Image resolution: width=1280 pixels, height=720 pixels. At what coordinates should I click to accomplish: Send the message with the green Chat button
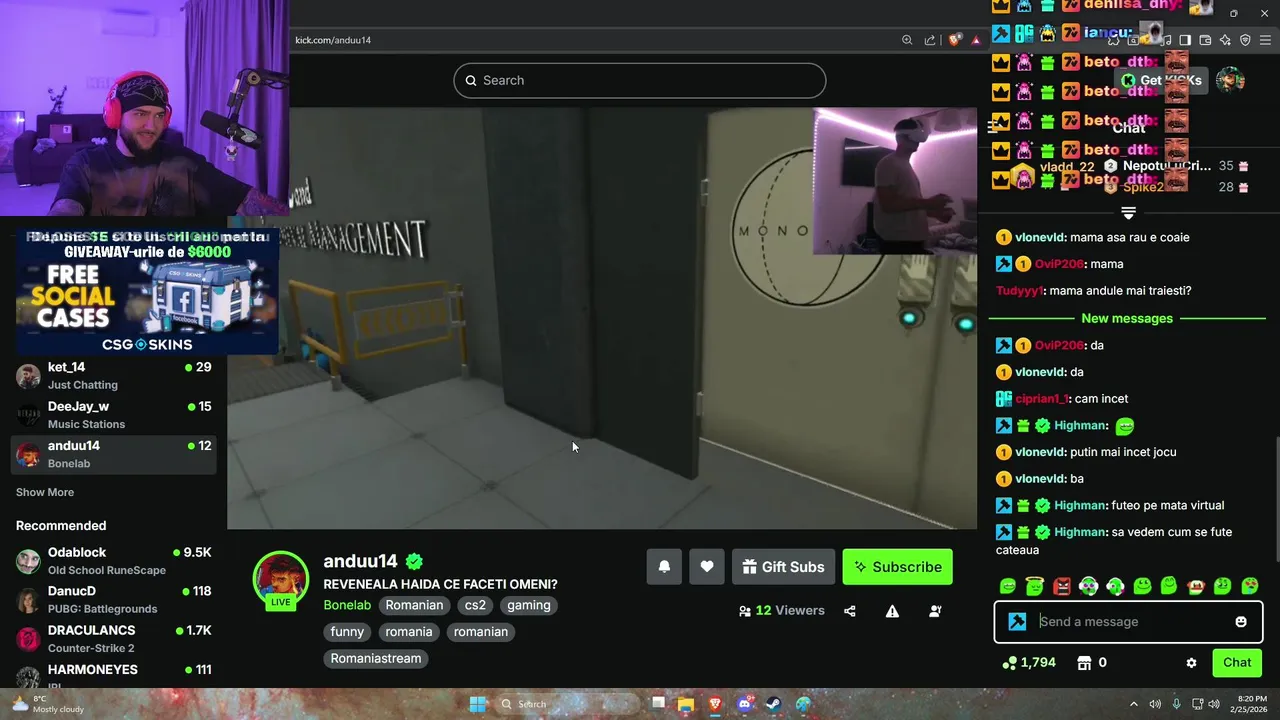pos(1237,662)
